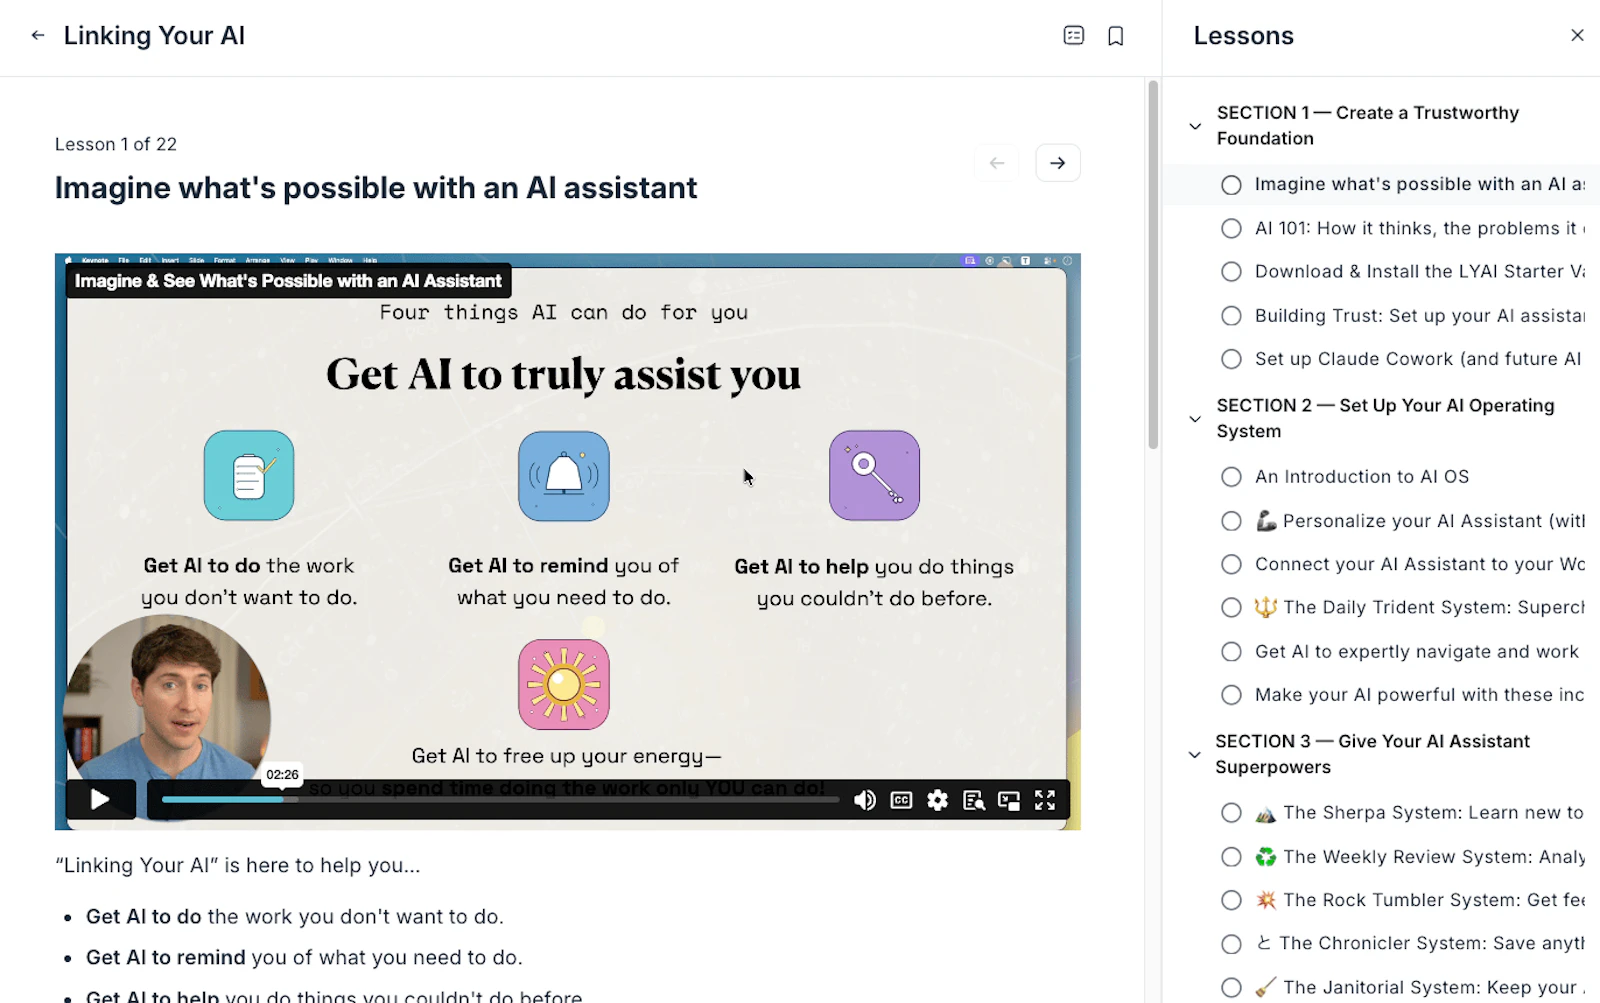The height and width of the screenshot is (1003, 1600).
Task: Open the lesson list icon in header
Action: point(1073,35)
